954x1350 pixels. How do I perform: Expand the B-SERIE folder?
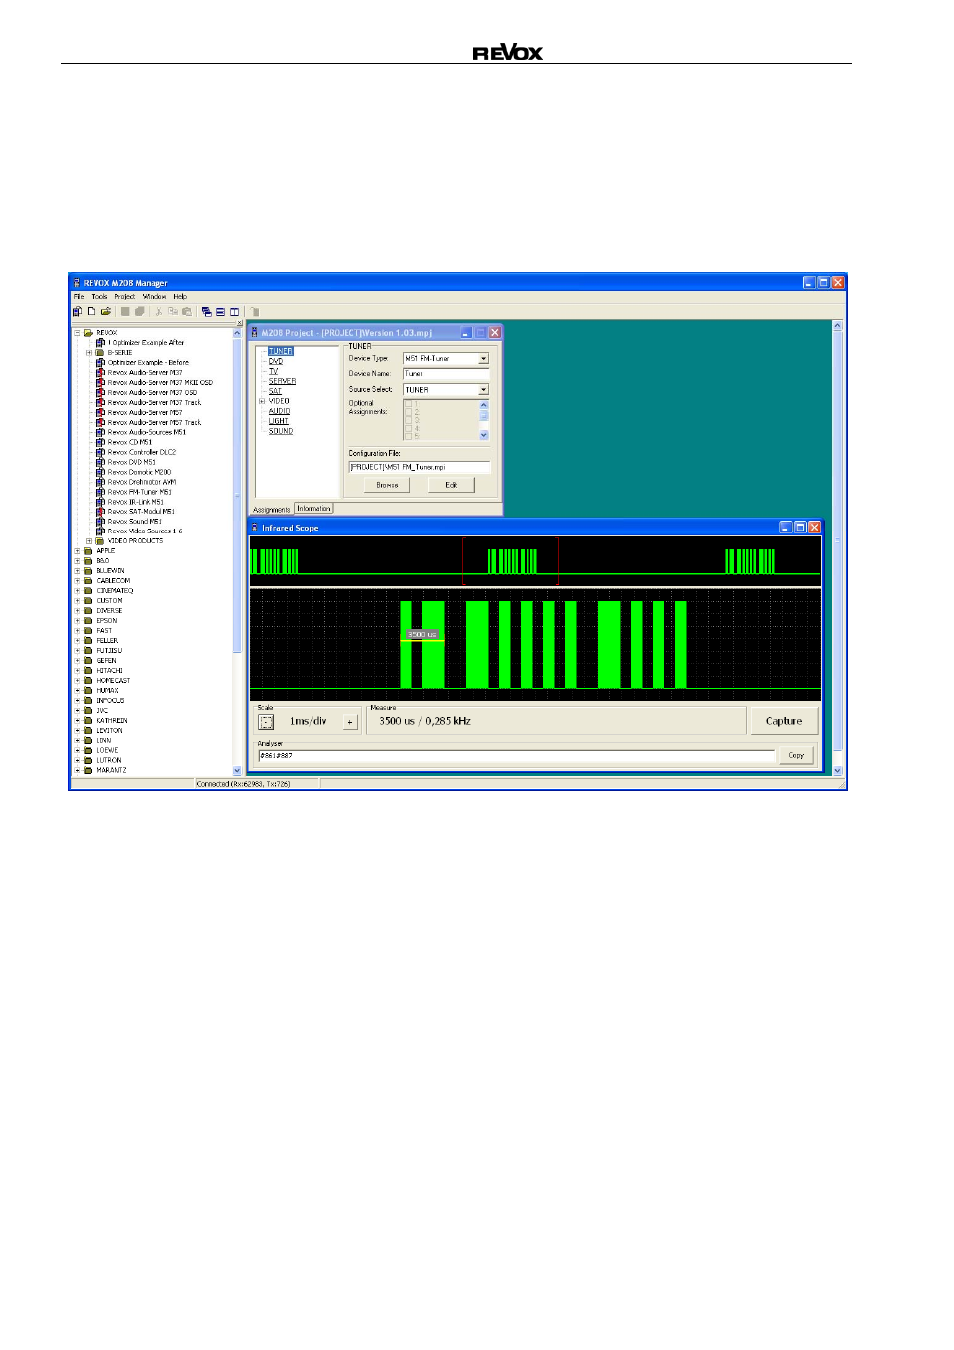coord(88,353)
